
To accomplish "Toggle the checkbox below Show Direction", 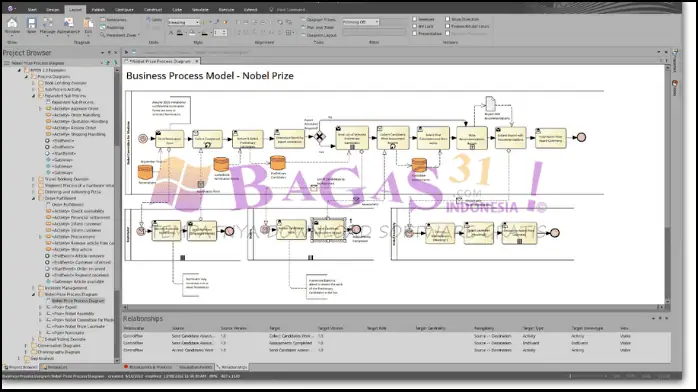I will (447, 26).
